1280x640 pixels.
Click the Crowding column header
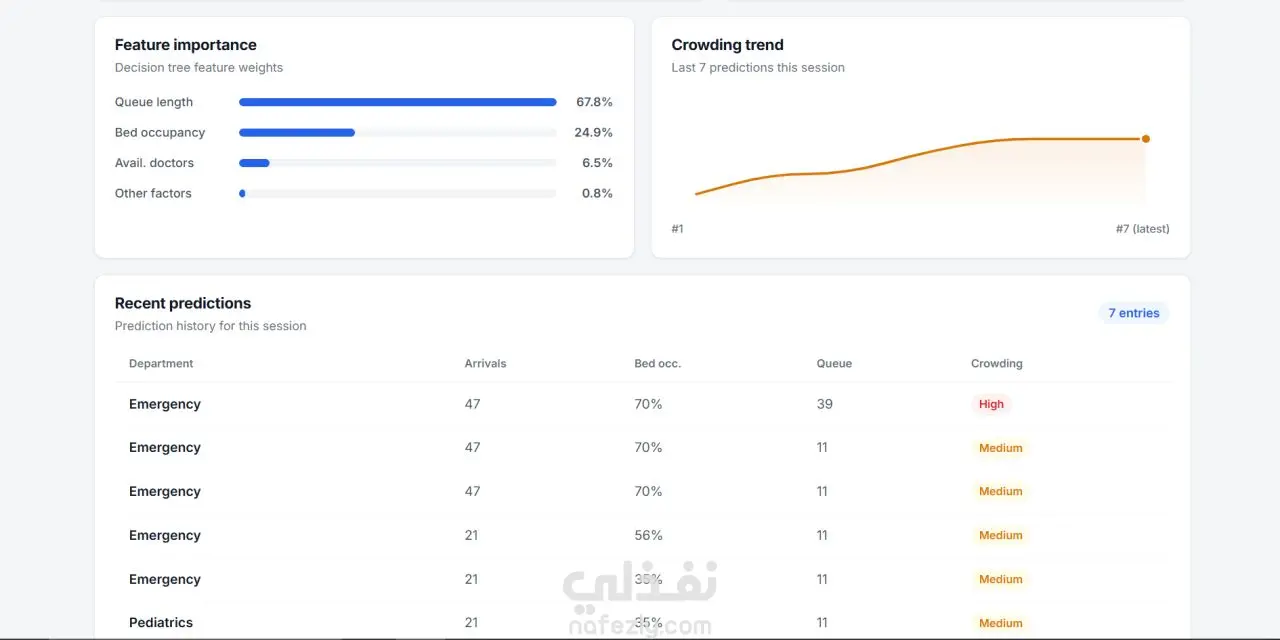pos(997,364)
